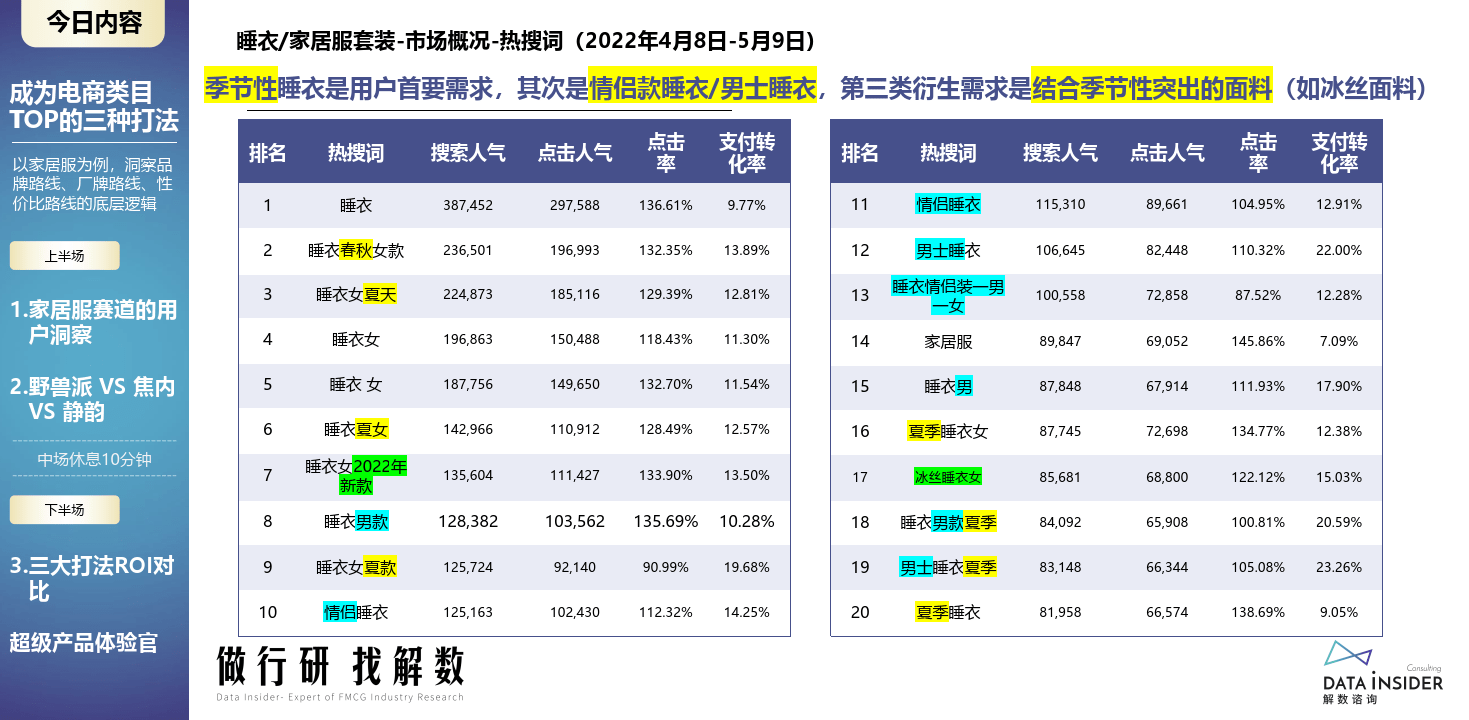
Task: Click the keyword cell 睡衣女夏天
Action: [356, 294]
